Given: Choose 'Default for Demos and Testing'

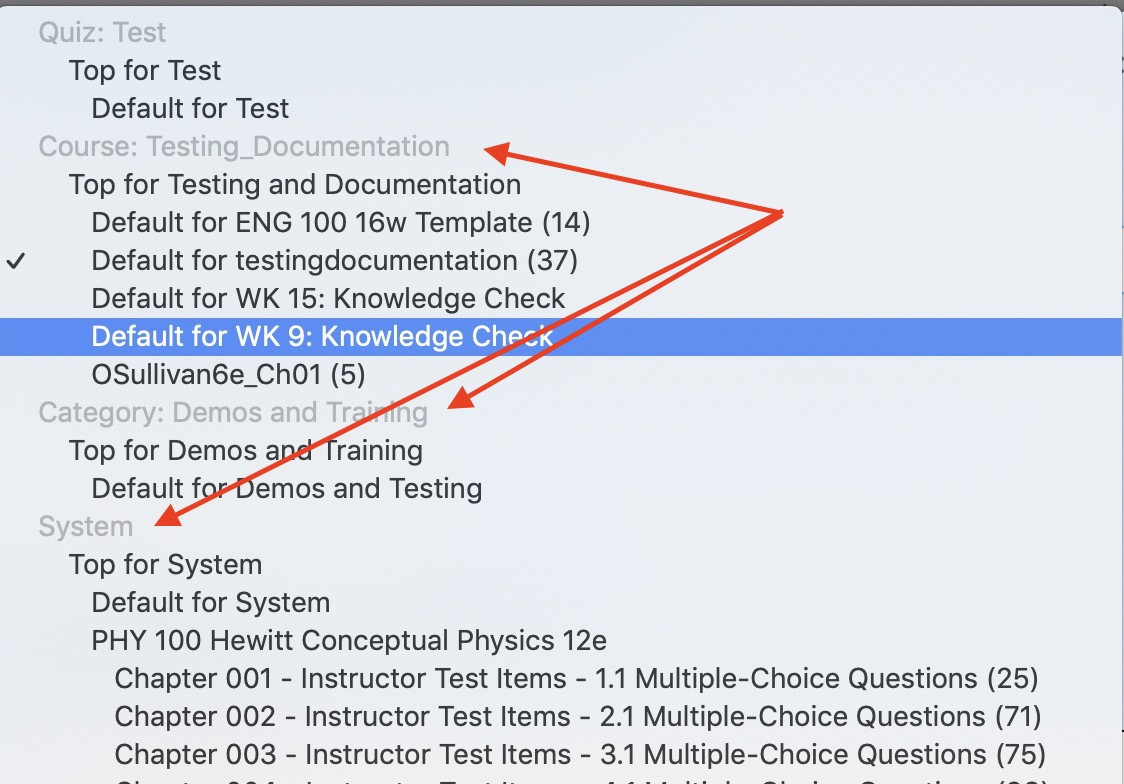Looking at the screenshot, I should pyautogui.click(x=286, y=489).
